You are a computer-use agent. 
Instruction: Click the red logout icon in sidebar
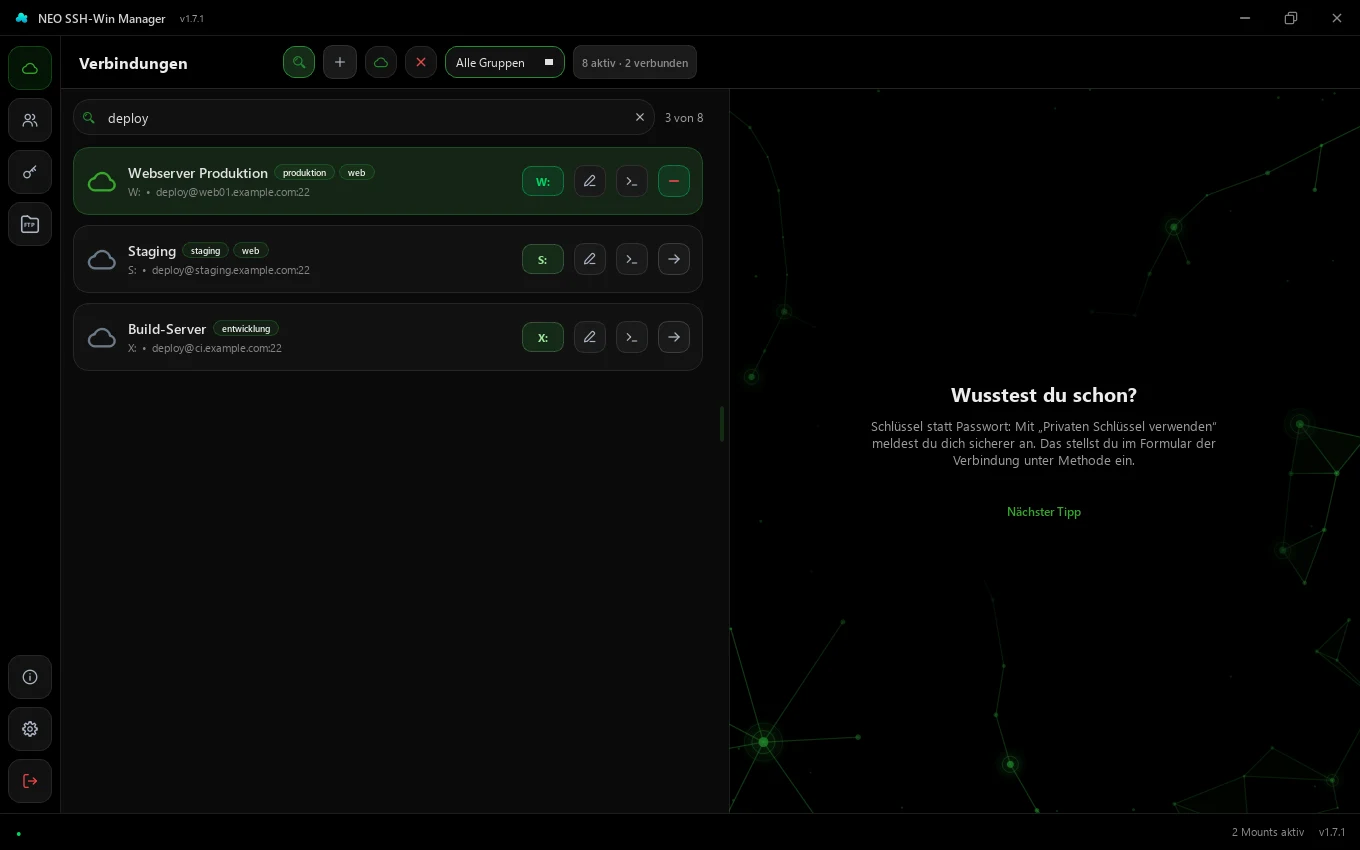click(30, 781)
